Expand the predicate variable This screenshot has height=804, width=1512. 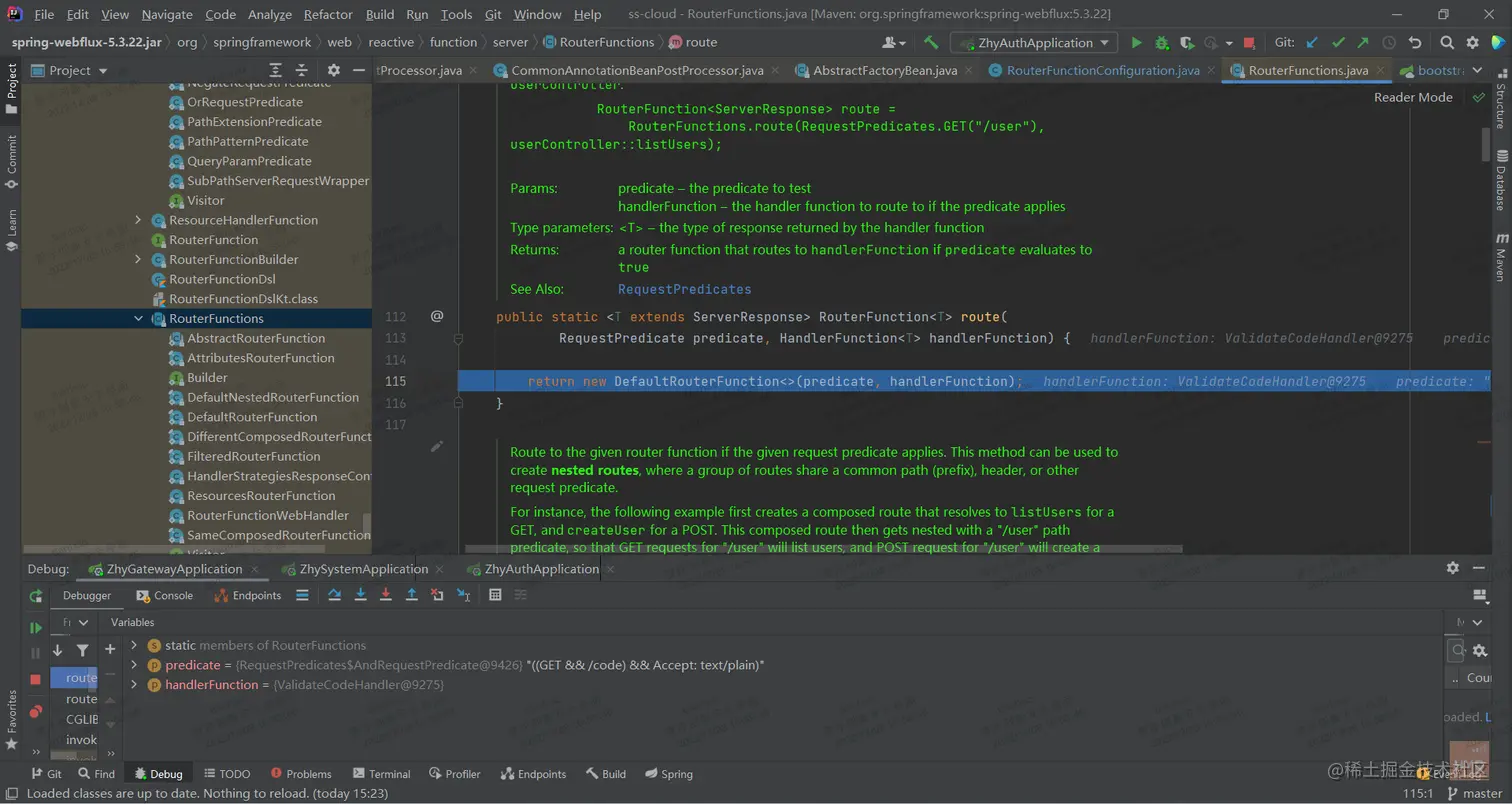coord(134,665)
